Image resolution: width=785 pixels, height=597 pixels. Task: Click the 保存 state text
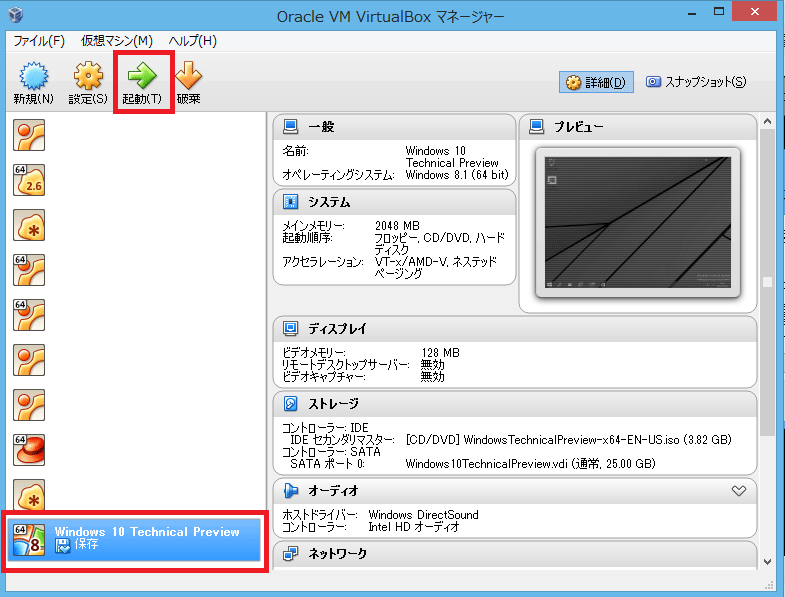click(x=87, y=544)
